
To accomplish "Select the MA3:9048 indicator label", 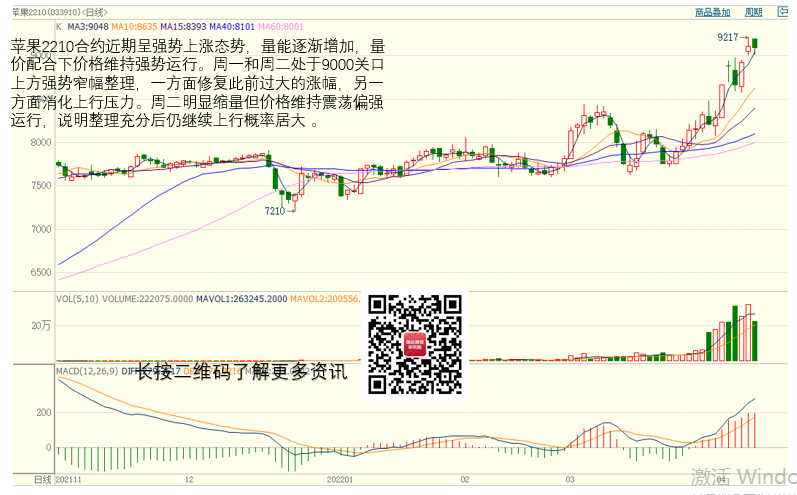I will (x=88, y=27).
